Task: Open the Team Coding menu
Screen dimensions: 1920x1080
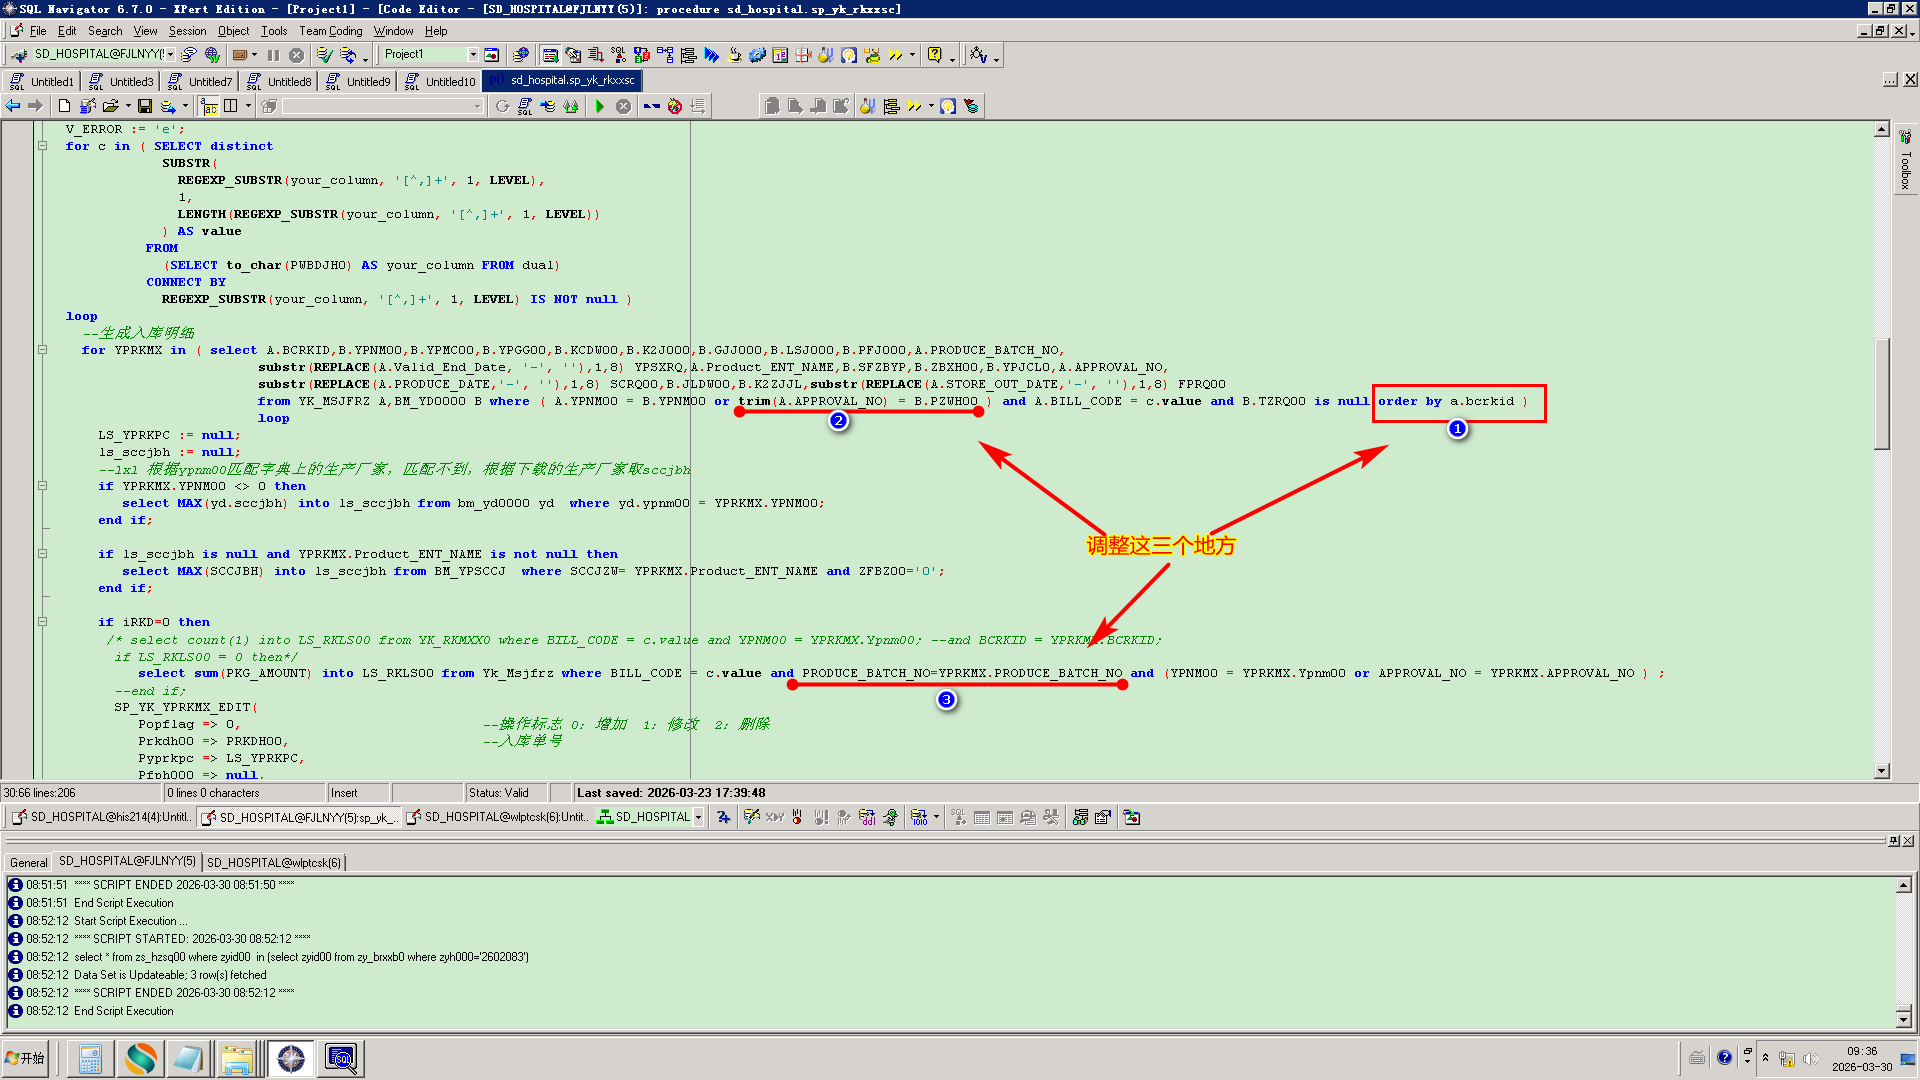Action: pyautogui.click(x=330, y=31)
